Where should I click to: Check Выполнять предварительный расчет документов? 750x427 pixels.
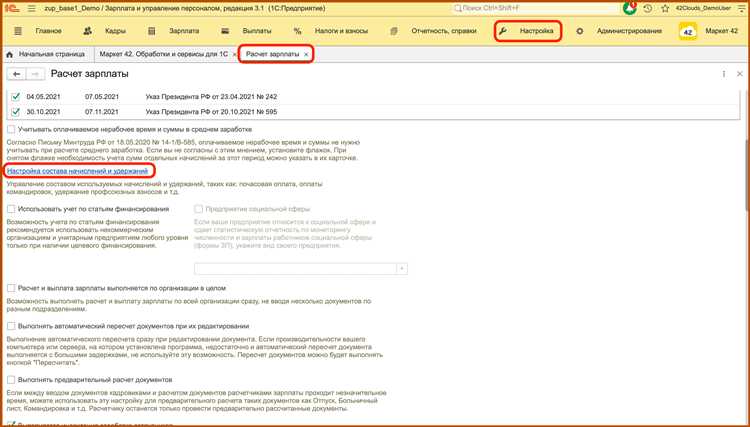(x=11, y=380)
